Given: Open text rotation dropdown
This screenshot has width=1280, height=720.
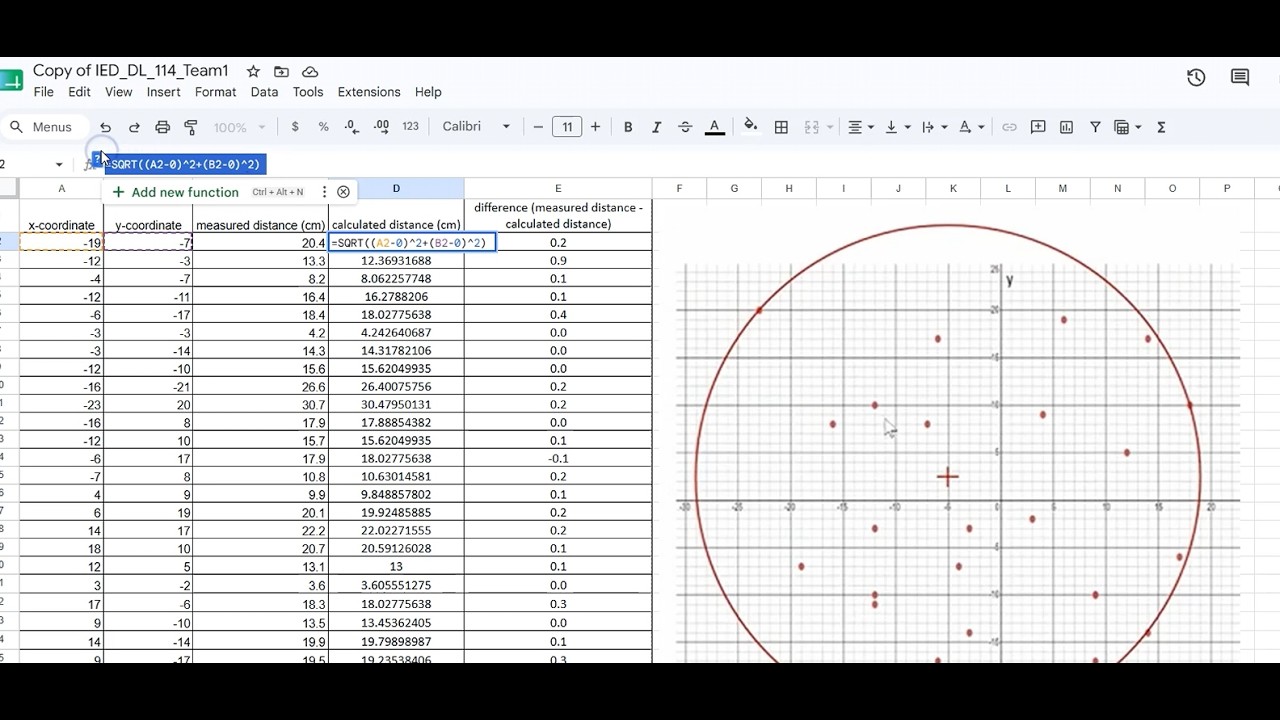Looking at the screenshot, I should tap(971, 127).
